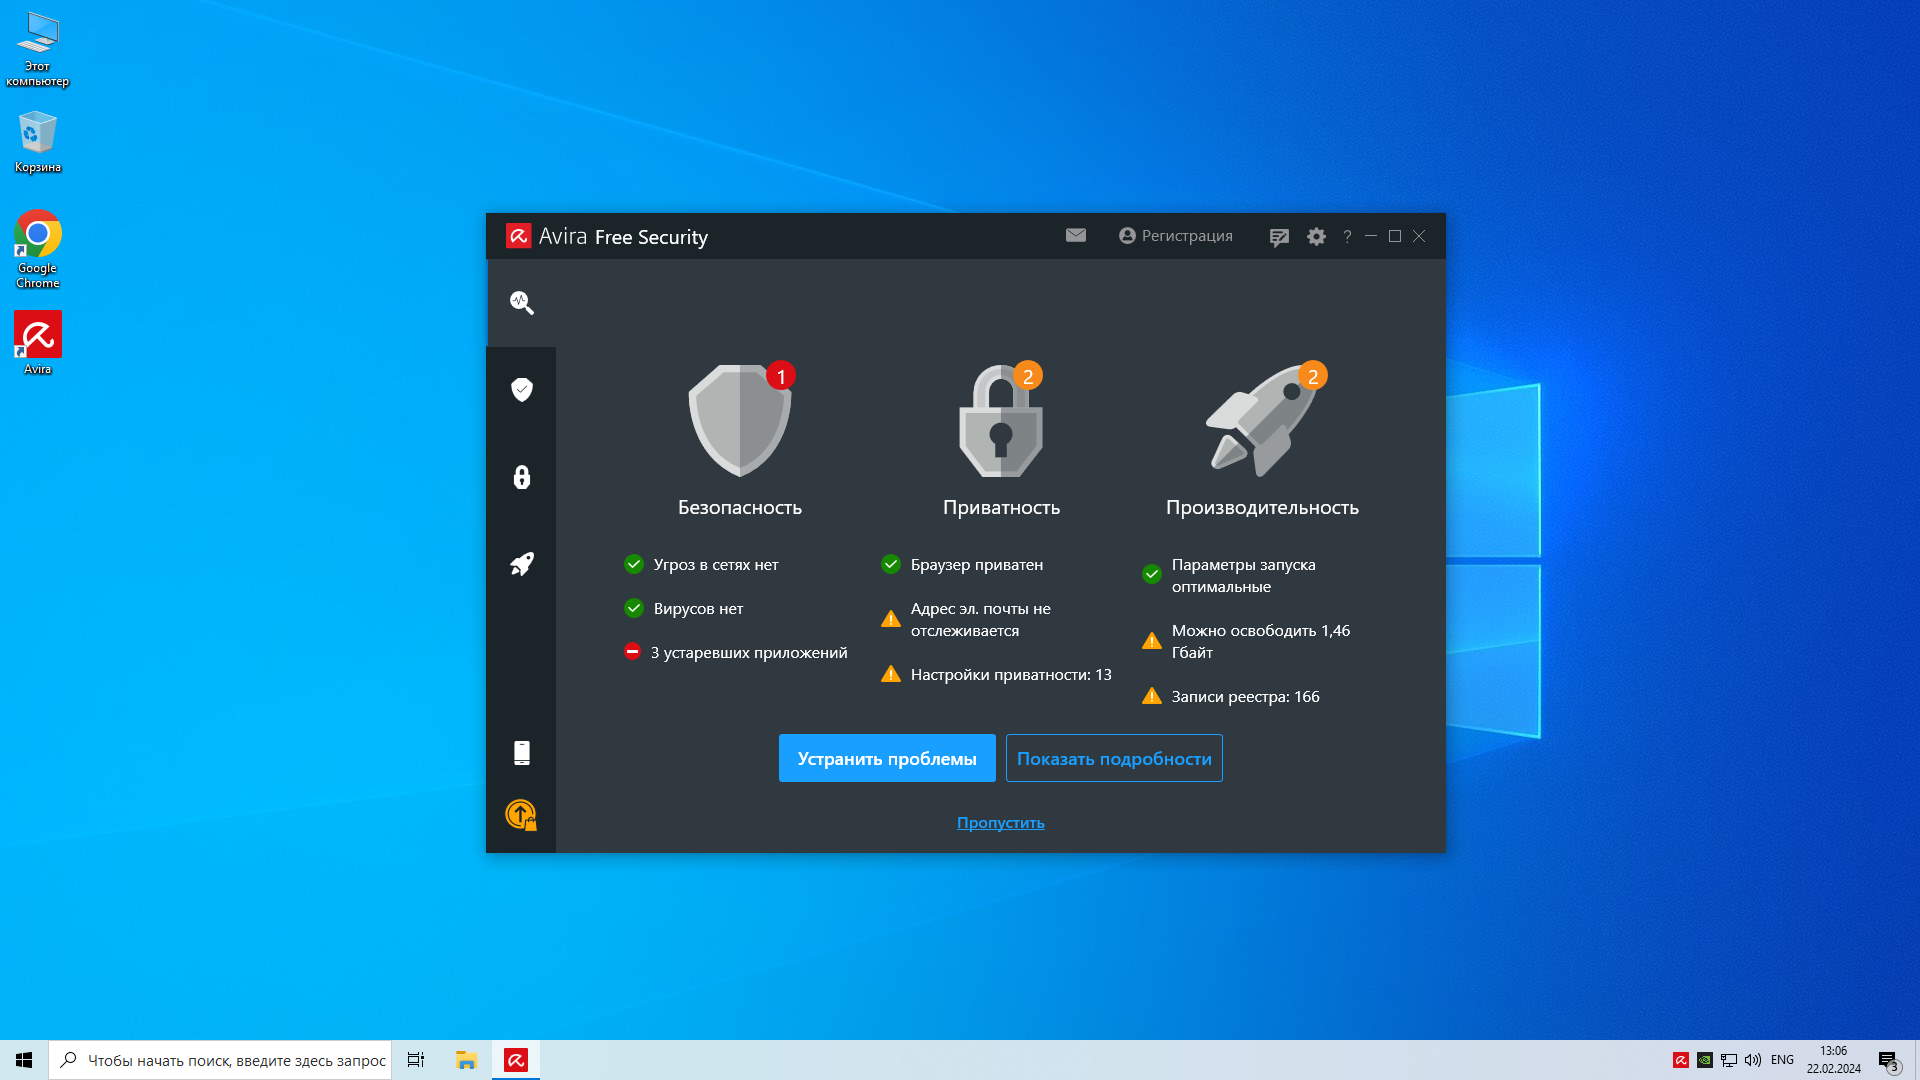Screen dimensions: 1920x1080
Task: Click the Avira system tray icon
Action: (x=1680, y=1060)
